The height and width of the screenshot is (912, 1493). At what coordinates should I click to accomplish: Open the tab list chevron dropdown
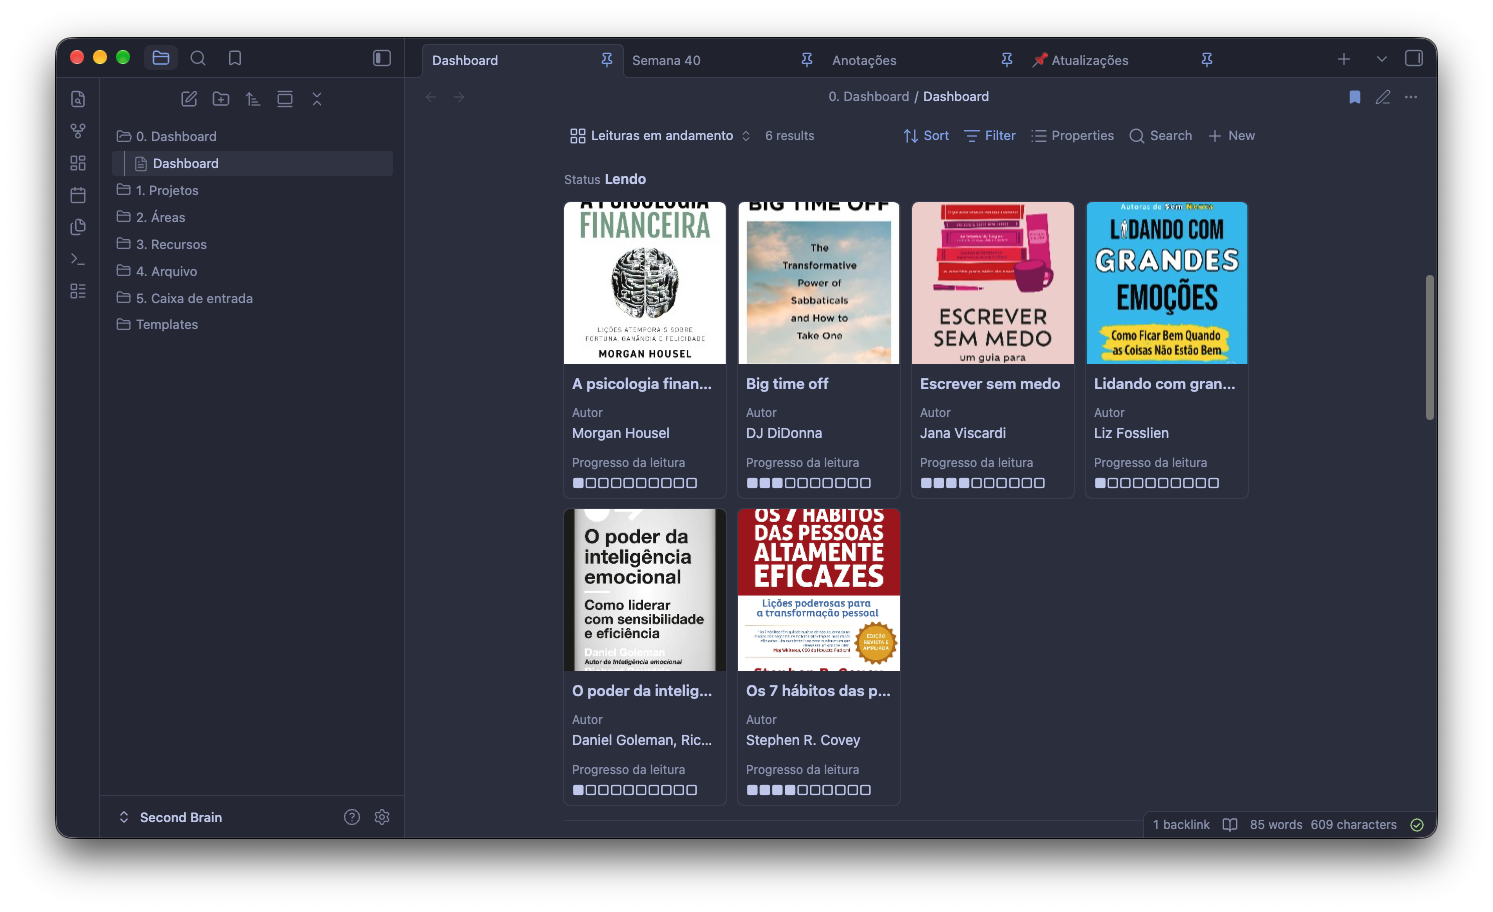[1382, 59]
